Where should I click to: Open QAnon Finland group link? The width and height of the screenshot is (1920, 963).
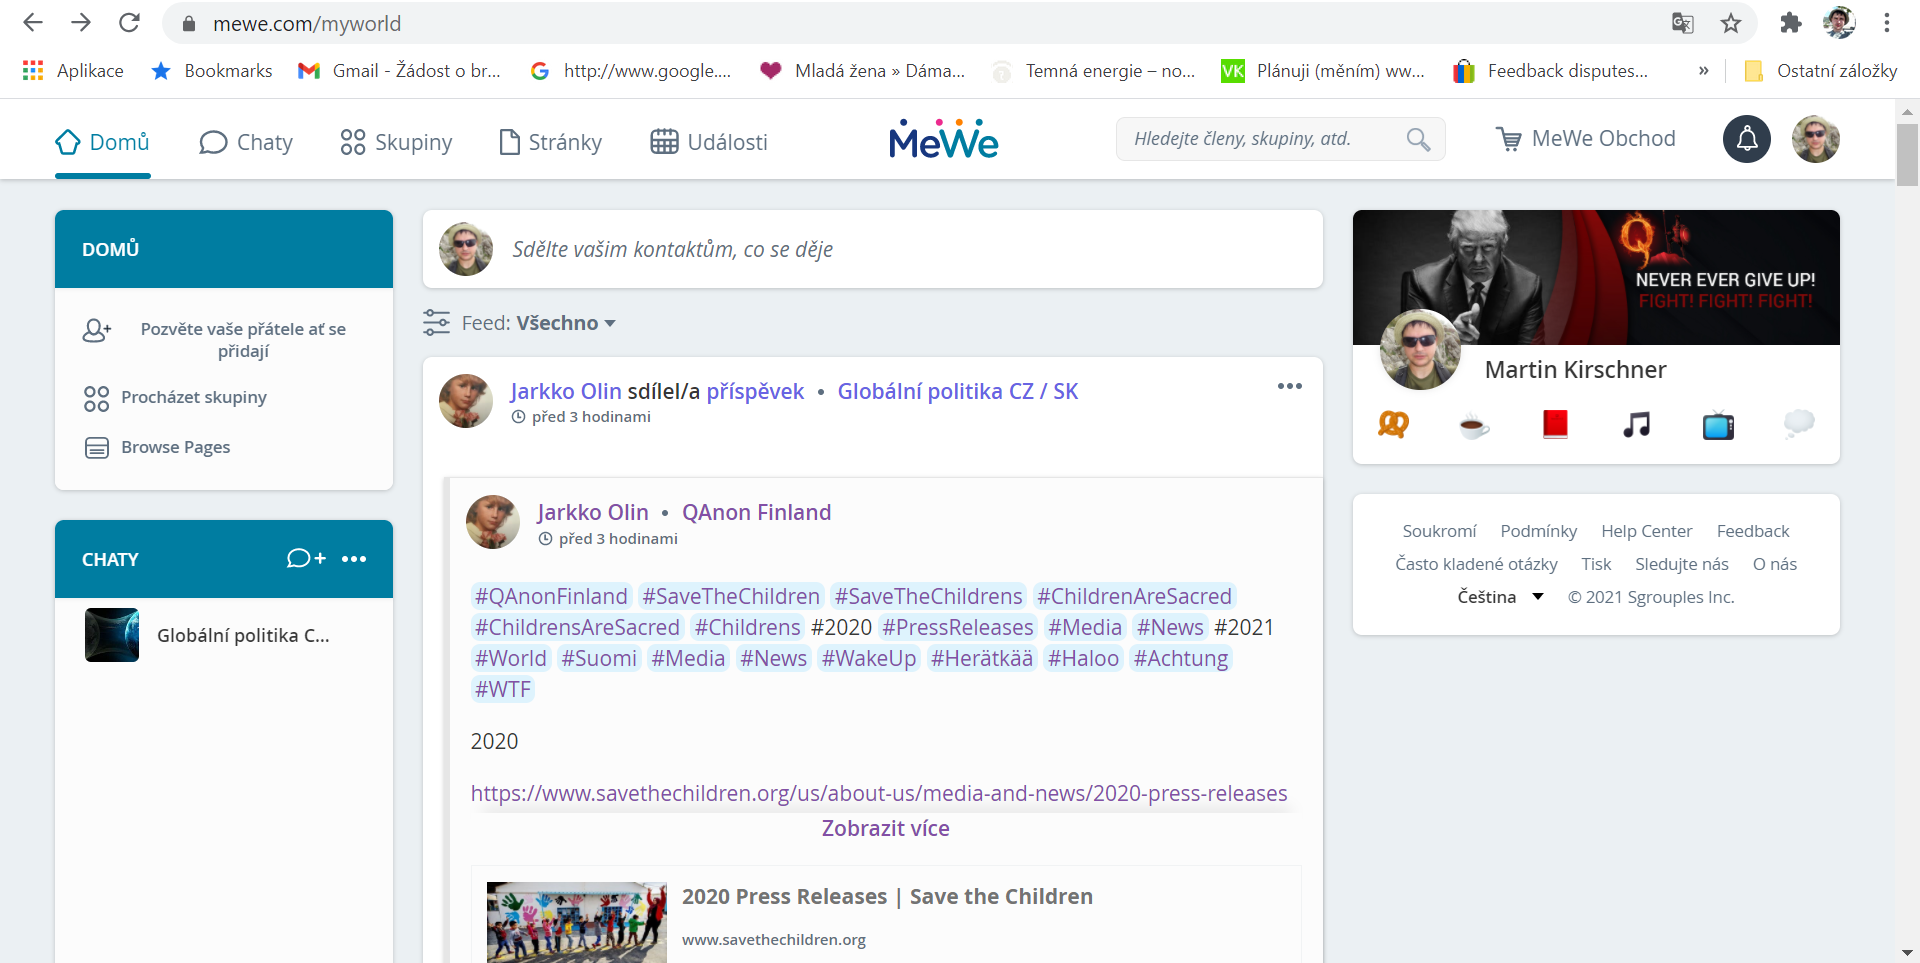point(757,512)
